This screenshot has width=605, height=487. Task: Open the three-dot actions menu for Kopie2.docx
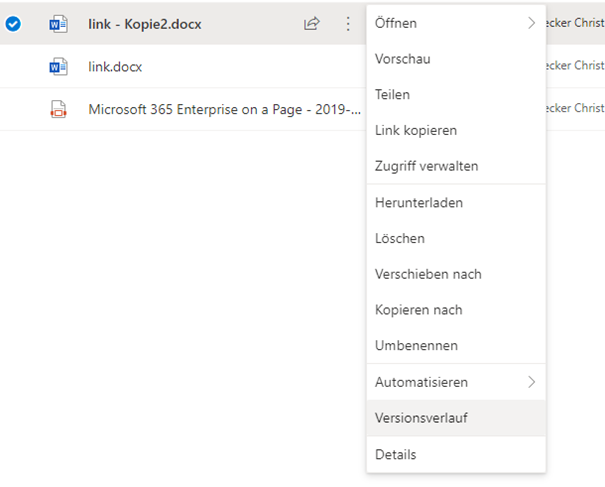(x=348, y=24)
